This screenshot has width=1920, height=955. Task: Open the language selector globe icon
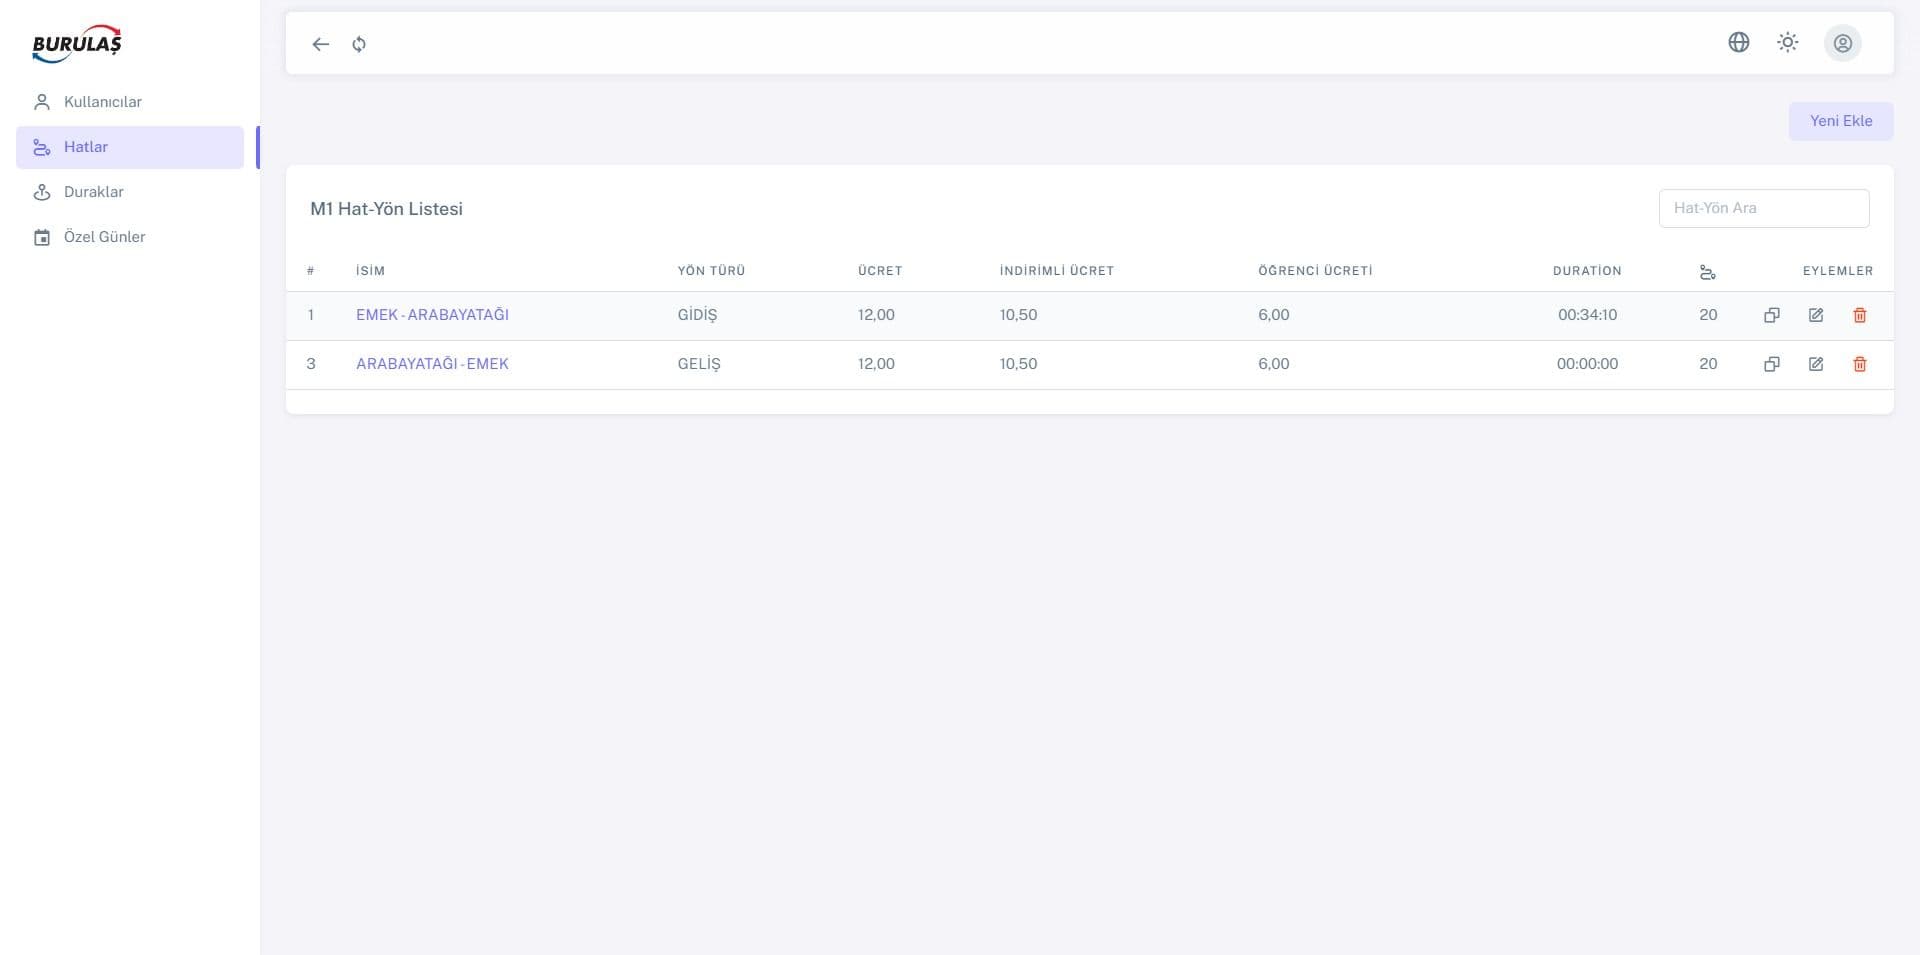pyautogui.click(x=1738, y=43)
